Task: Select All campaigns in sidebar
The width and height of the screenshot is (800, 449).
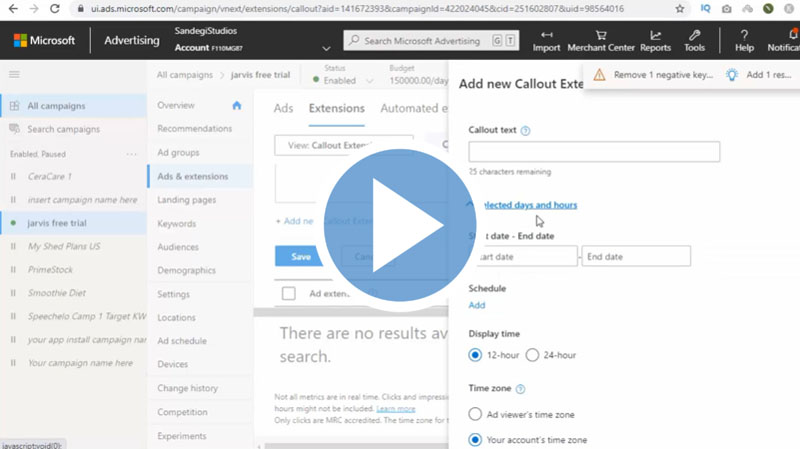Action: [56, 106]
